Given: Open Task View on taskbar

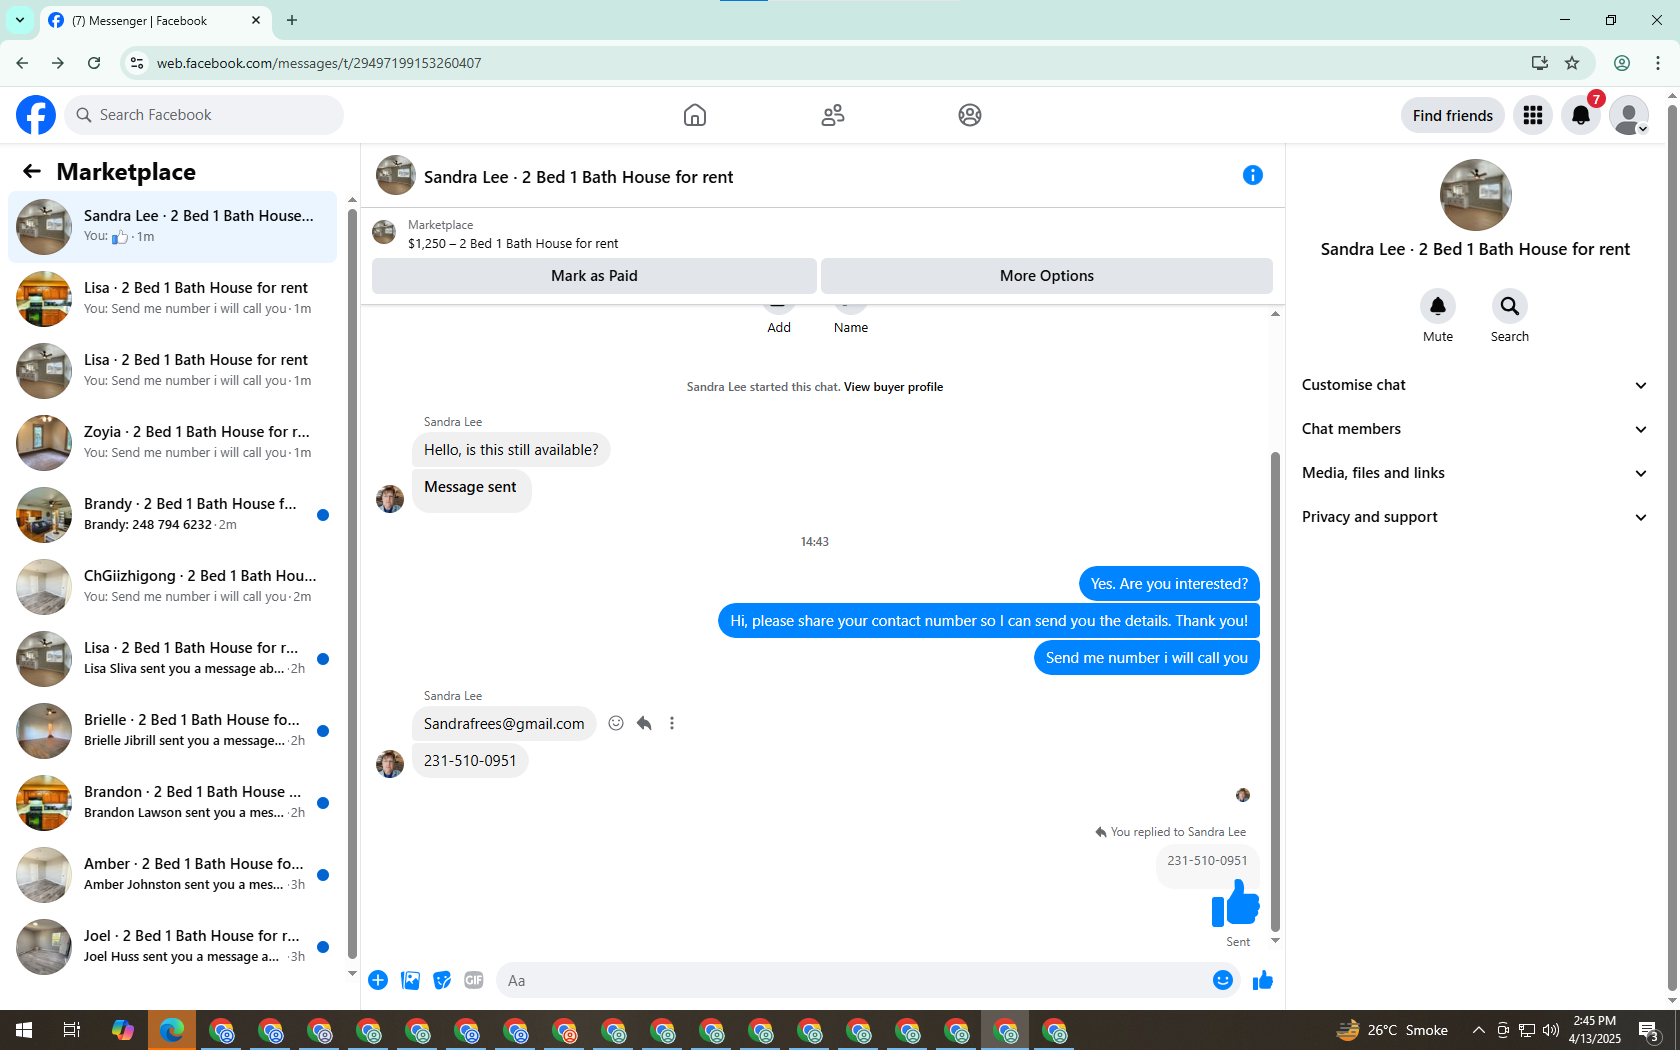Looking at the screenshot, I should click(x=72, y=1030).
